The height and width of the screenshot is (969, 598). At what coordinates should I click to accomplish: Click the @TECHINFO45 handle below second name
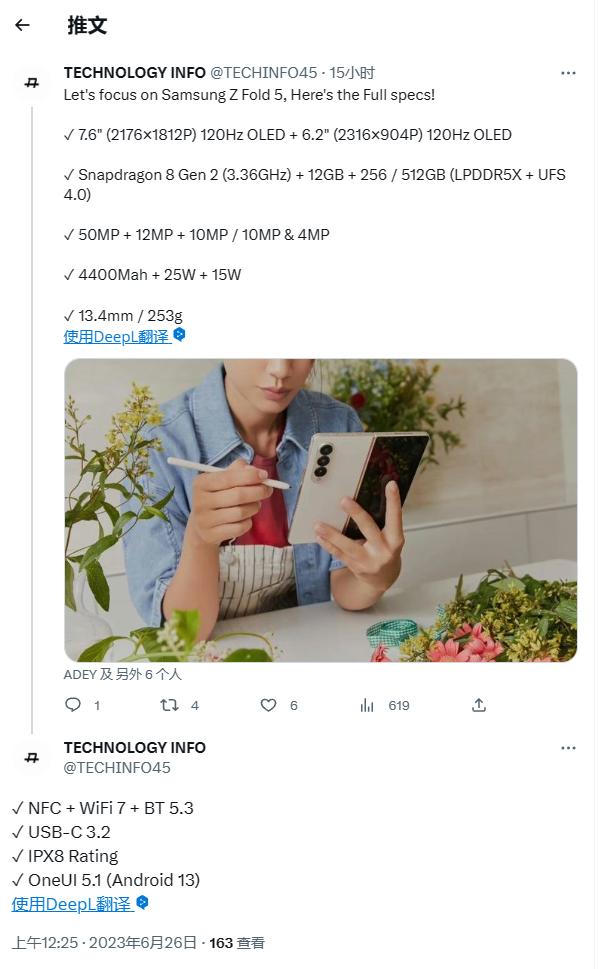coord(117,768)
